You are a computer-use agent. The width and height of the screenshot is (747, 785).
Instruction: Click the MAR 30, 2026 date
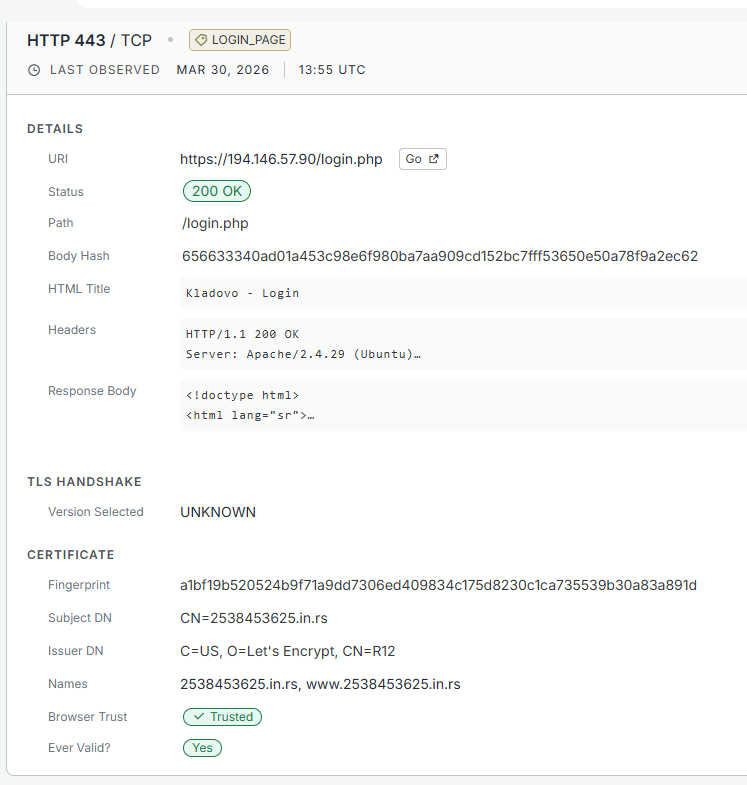[223, 70]
